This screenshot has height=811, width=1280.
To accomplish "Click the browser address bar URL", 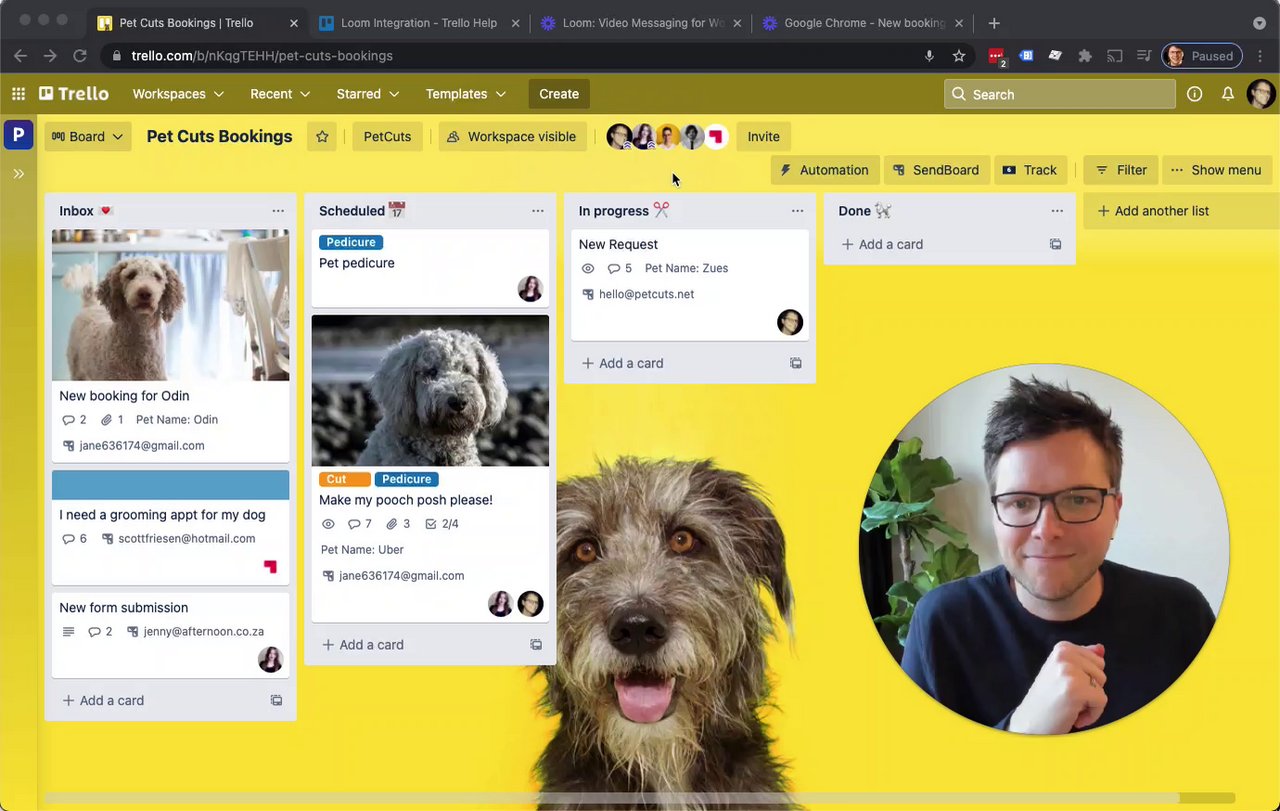I will (x=262, y=56).
